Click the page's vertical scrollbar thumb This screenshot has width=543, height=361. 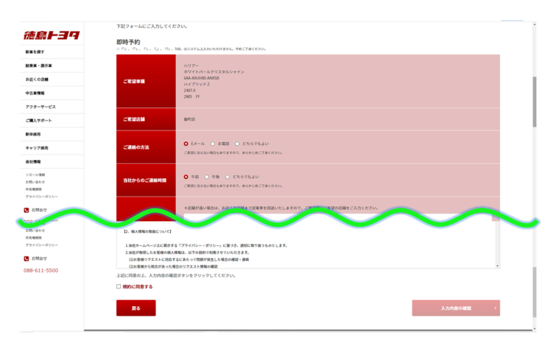point(534,102)
